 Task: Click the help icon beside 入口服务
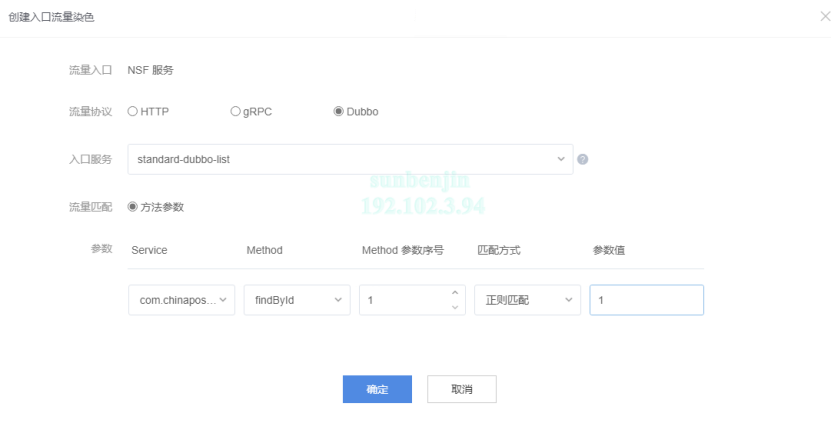click(582, 159)
